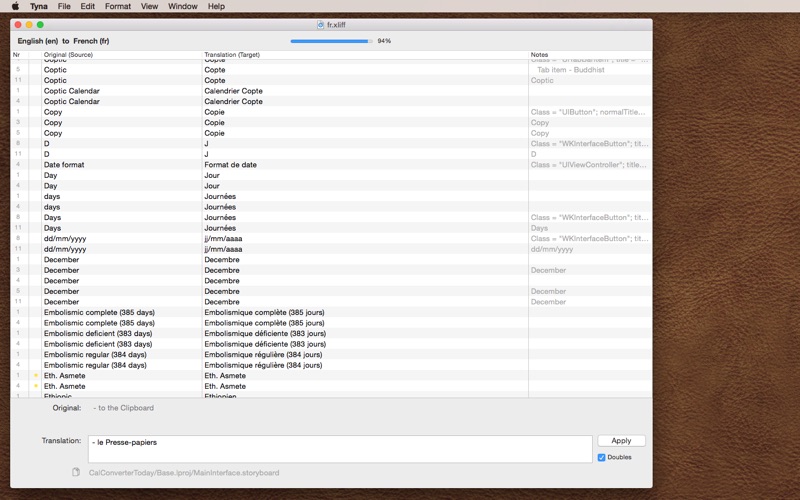Click the translation progress bar

[331, 41]
